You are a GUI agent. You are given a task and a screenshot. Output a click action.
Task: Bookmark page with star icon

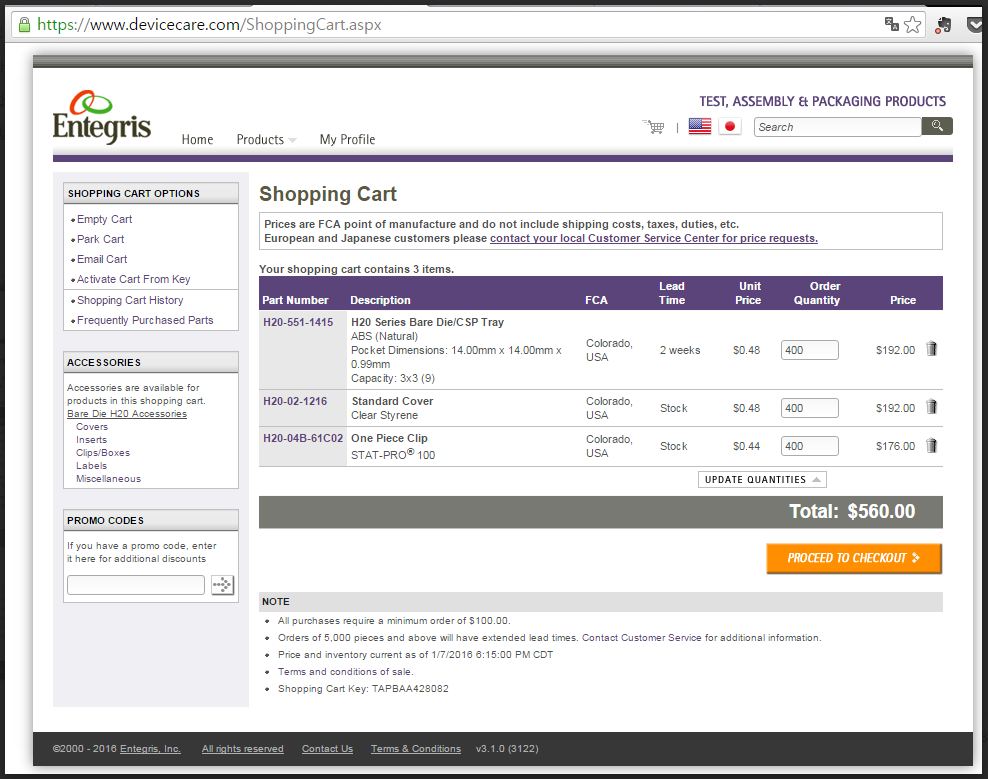pos(912,25)
